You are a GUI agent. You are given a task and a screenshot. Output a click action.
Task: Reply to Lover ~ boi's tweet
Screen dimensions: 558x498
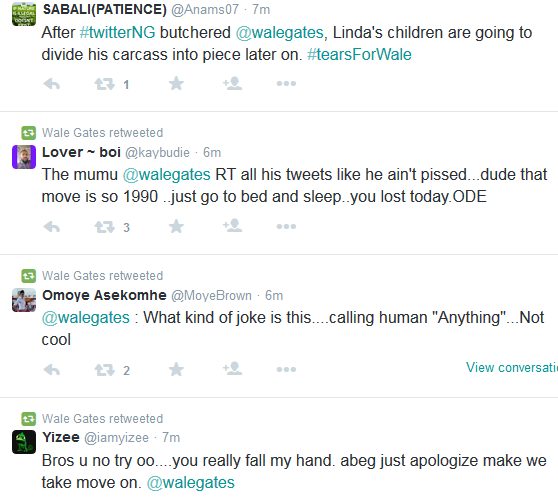coord(52,227)
